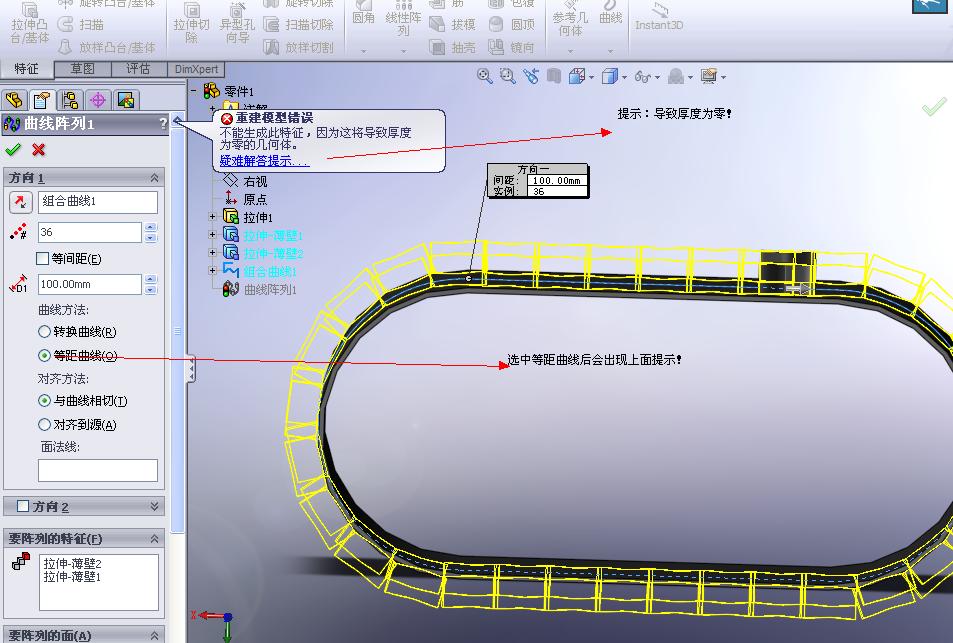Image resolution: width=953 pixels, height=643 pixels.
Task: Click the Zoom to Fit magnifier icon
Action: pyautogui.click(x=484, y=76)
